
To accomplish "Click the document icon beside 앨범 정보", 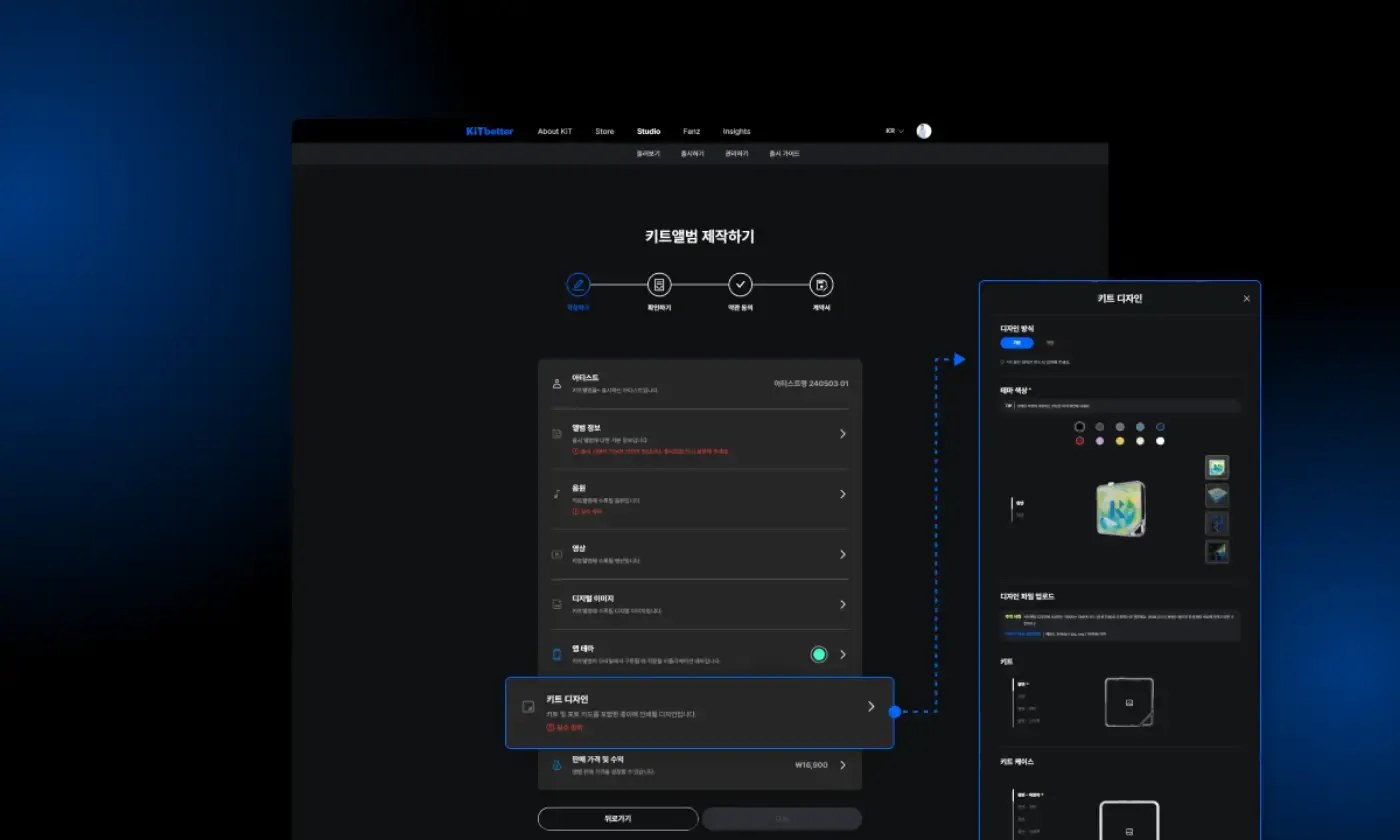I will click(x=557, y=434).
